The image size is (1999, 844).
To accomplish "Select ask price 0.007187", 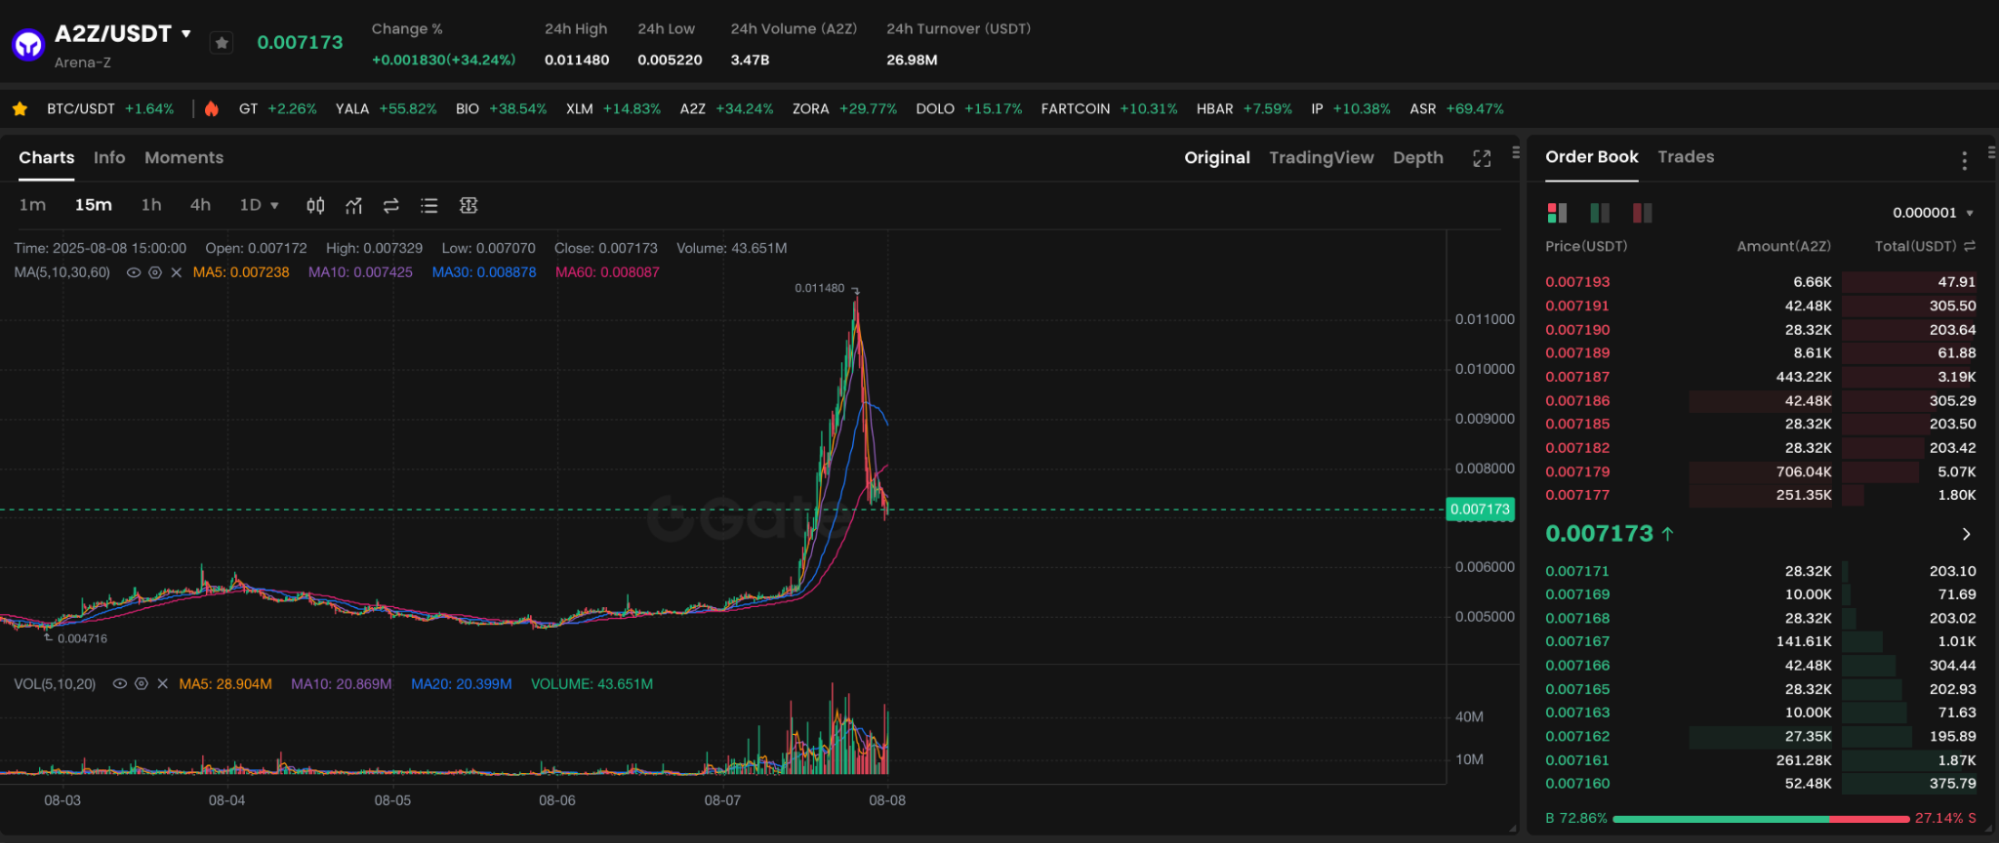I will click(1577, 377).
